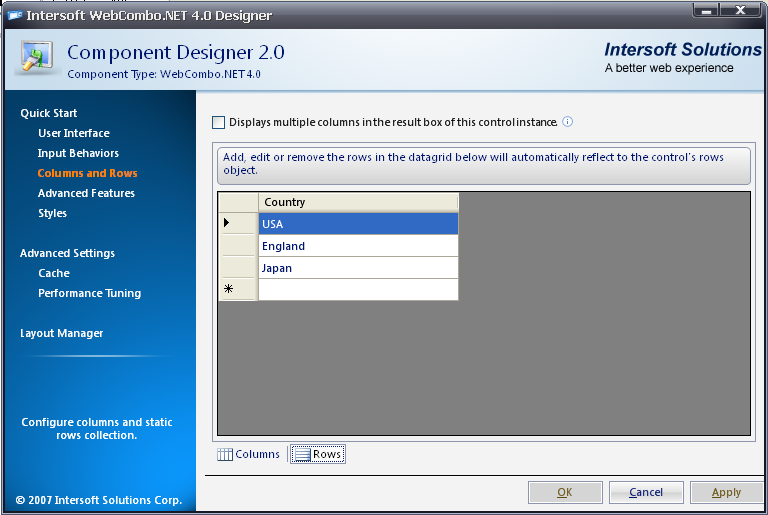Open Cache under Advanced Settings

54,273
